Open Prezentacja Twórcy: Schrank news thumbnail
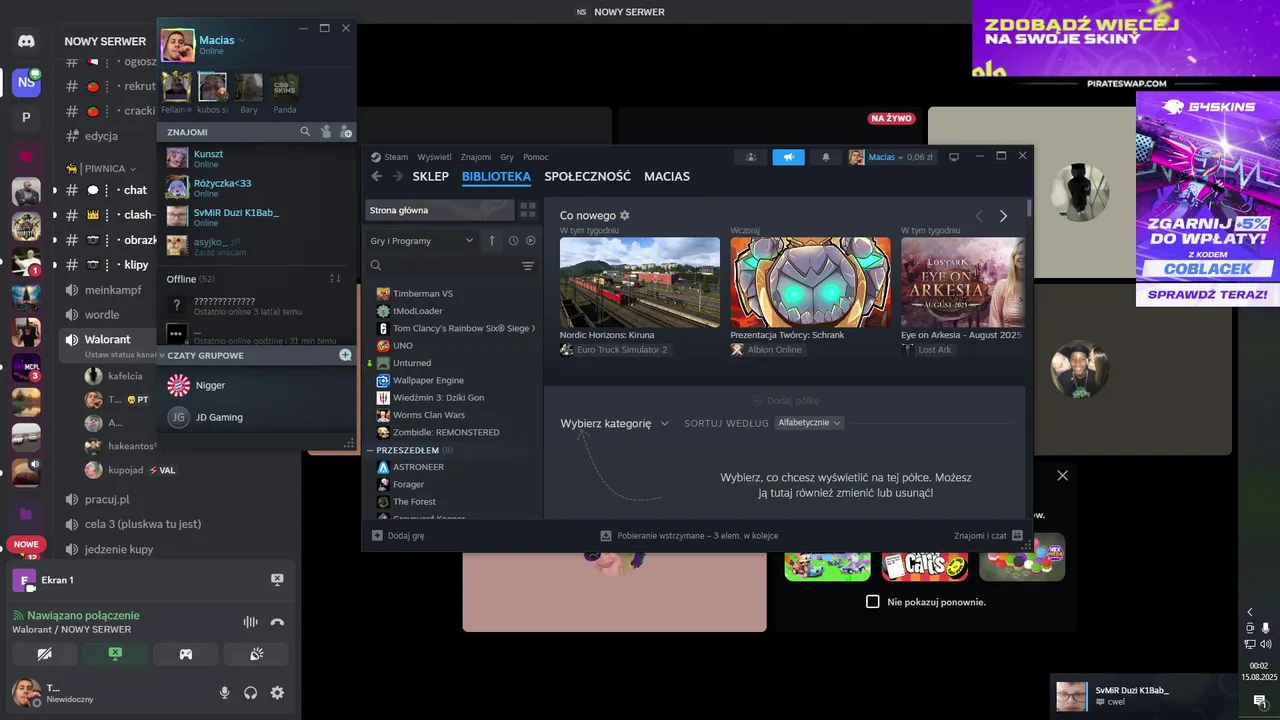 (x=810, y=282)
